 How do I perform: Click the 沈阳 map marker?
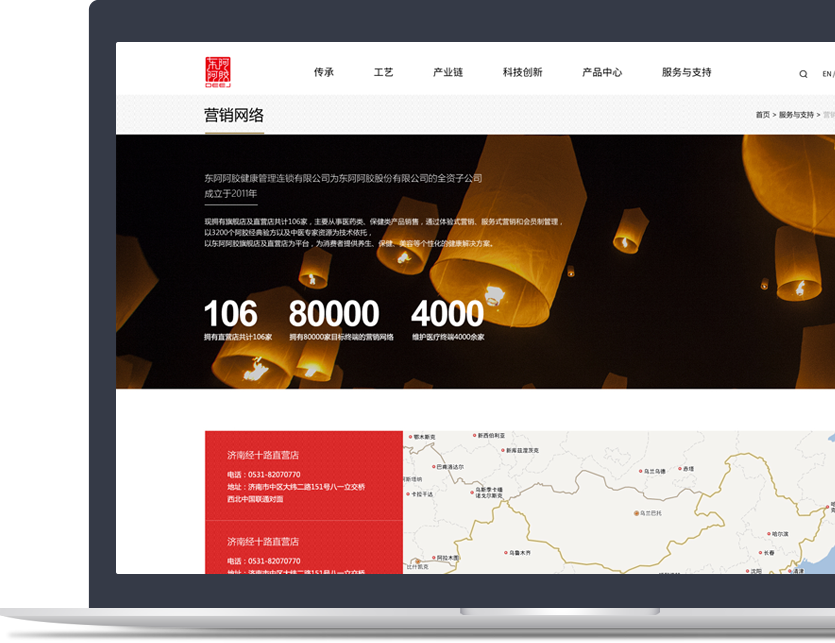click(x=748, y=571)
